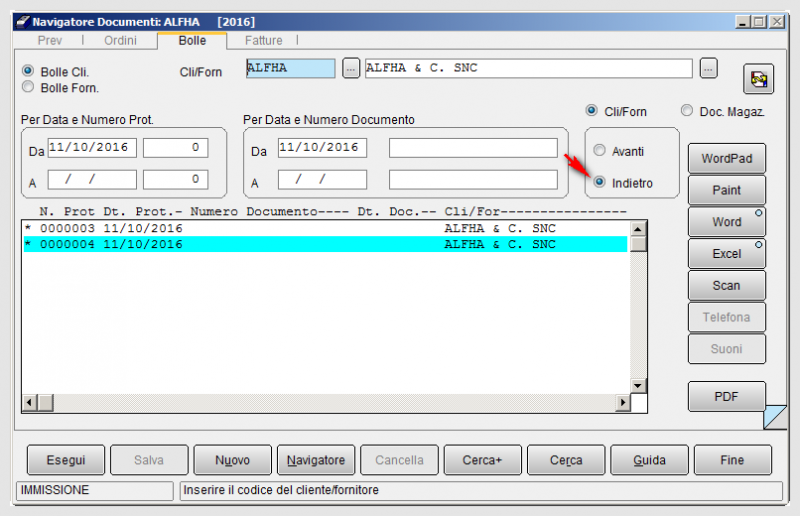Choose the Indietro direction option
Viewport: 800px width, 516px height.
coord(599,182)
